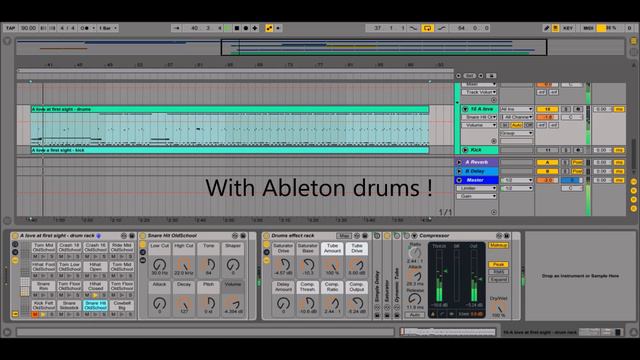Viewport: 640px width, 360px height.
Task: Save the Compressor preset disk icon
Action: [x=507, y=236]
